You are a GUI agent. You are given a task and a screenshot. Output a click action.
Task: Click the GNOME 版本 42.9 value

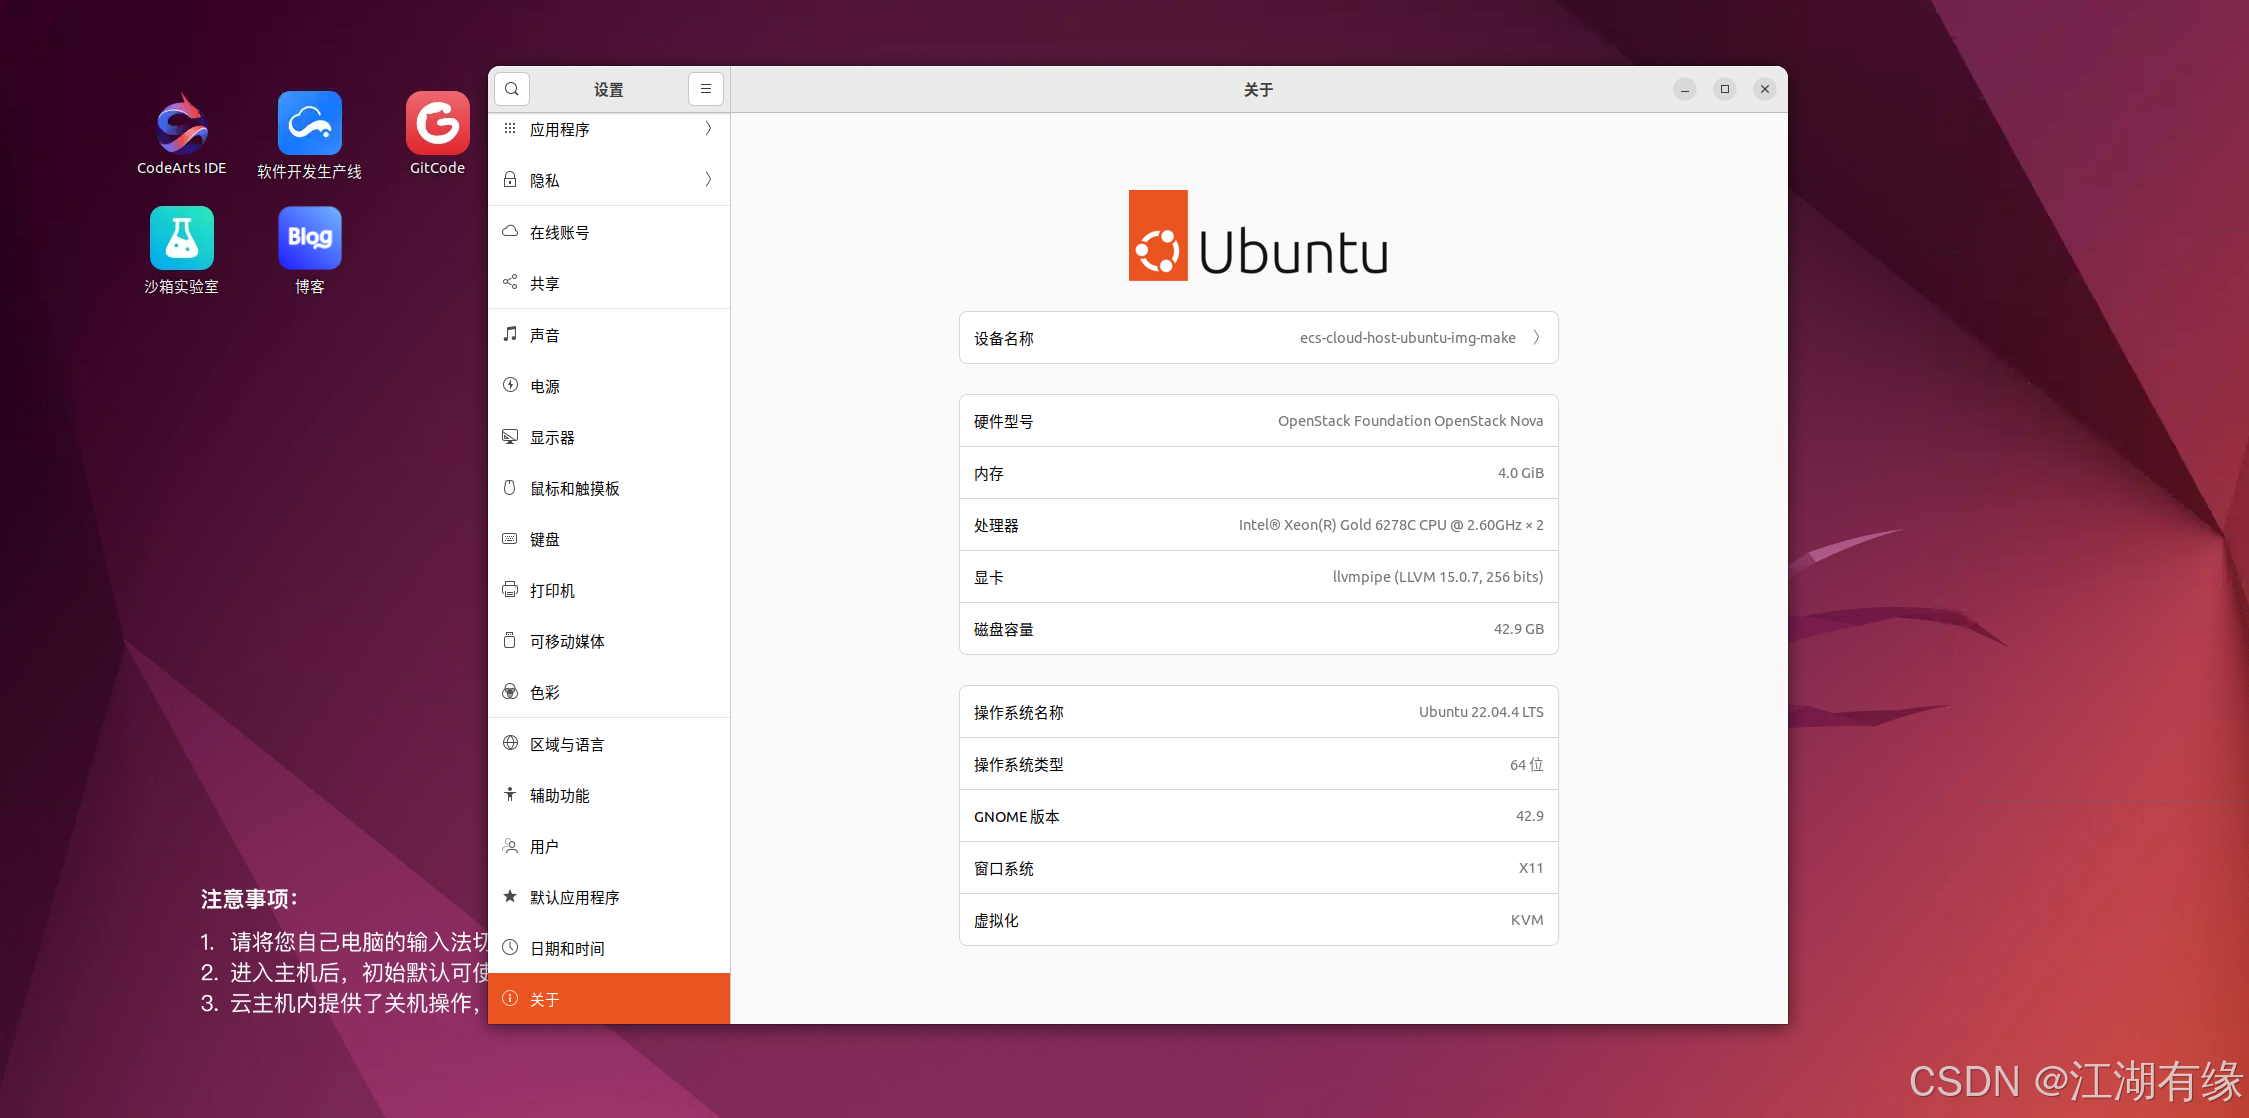[1529, 816]
